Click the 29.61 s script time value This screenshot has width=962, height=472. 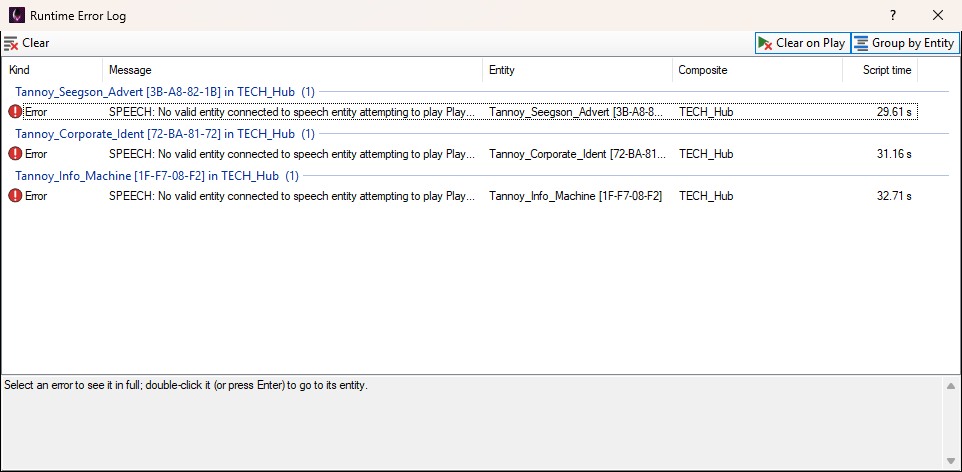pos(894,112)
